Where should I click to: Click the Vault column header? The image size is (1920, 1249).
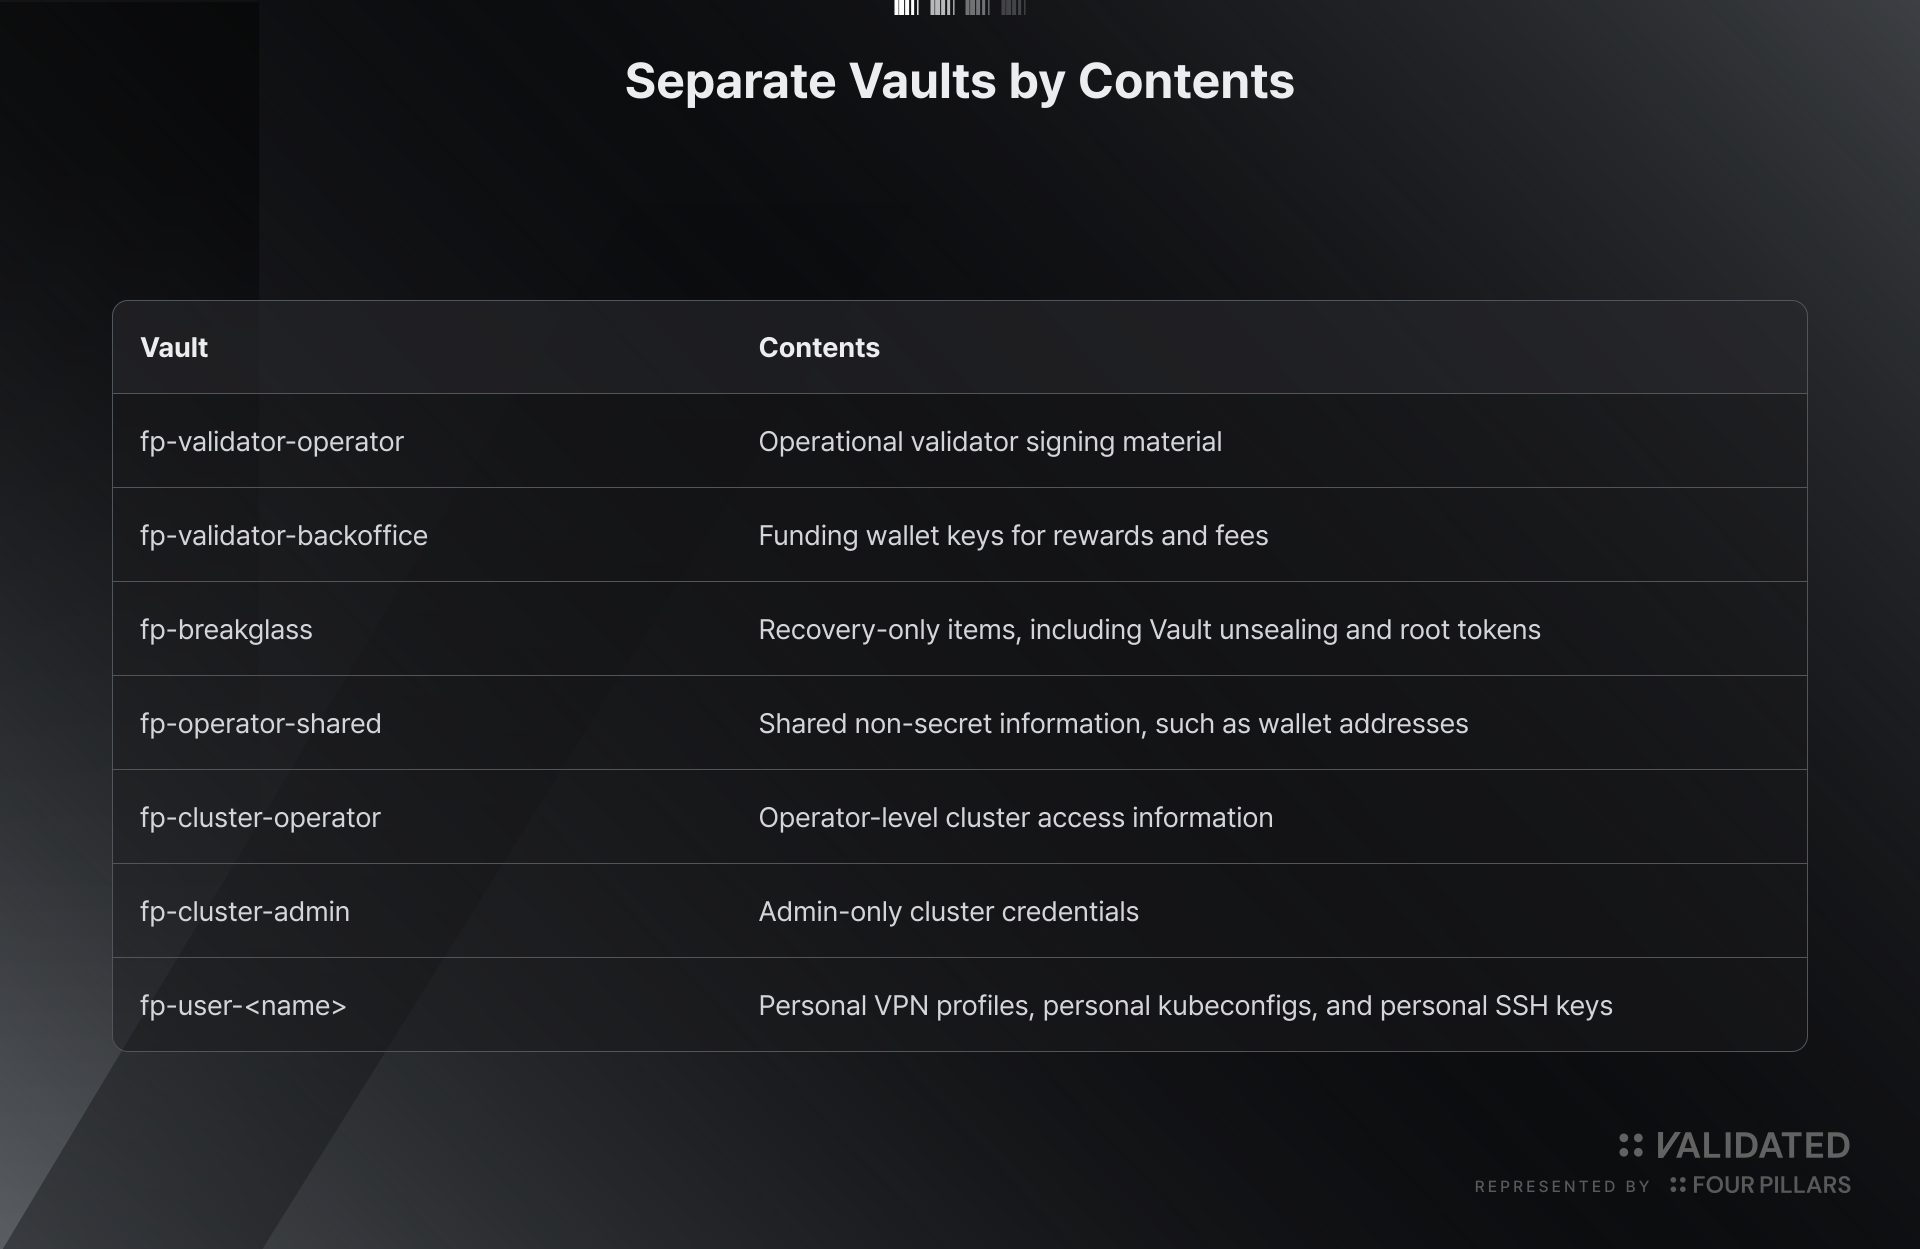click(174, 347)
